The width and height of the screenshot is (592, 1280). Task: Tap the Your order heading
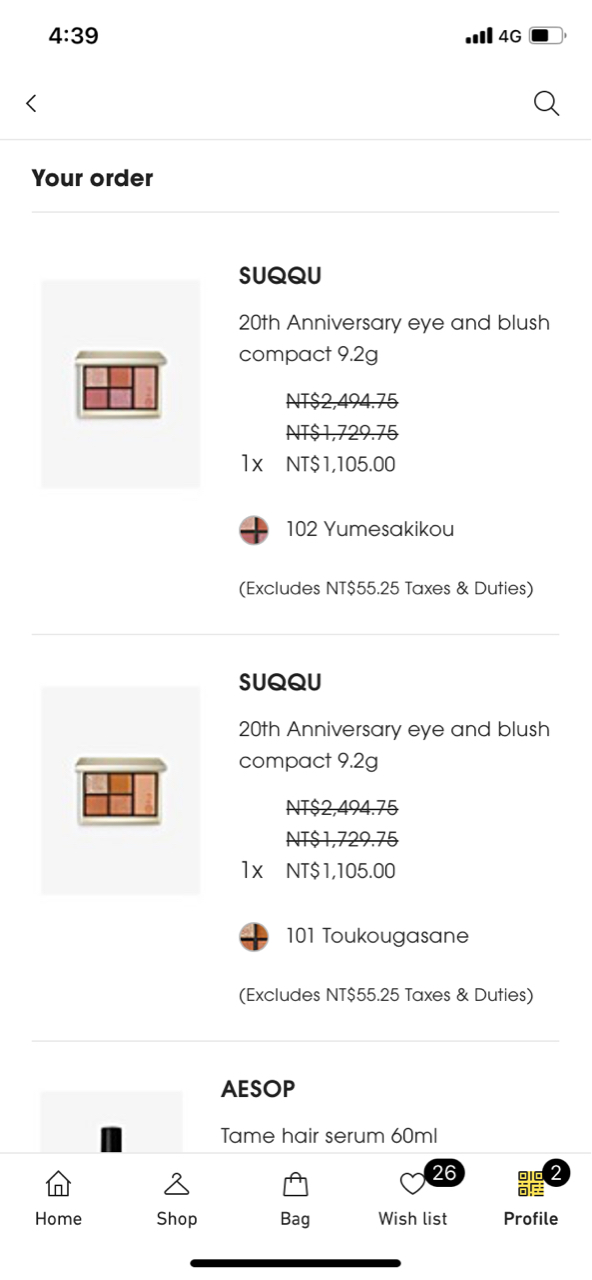(92, 178)
